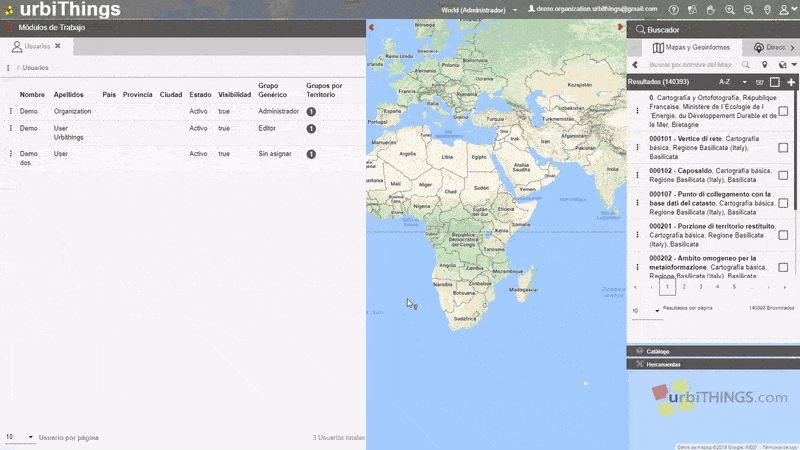Go to the last results page arrow

pos(785,287)
